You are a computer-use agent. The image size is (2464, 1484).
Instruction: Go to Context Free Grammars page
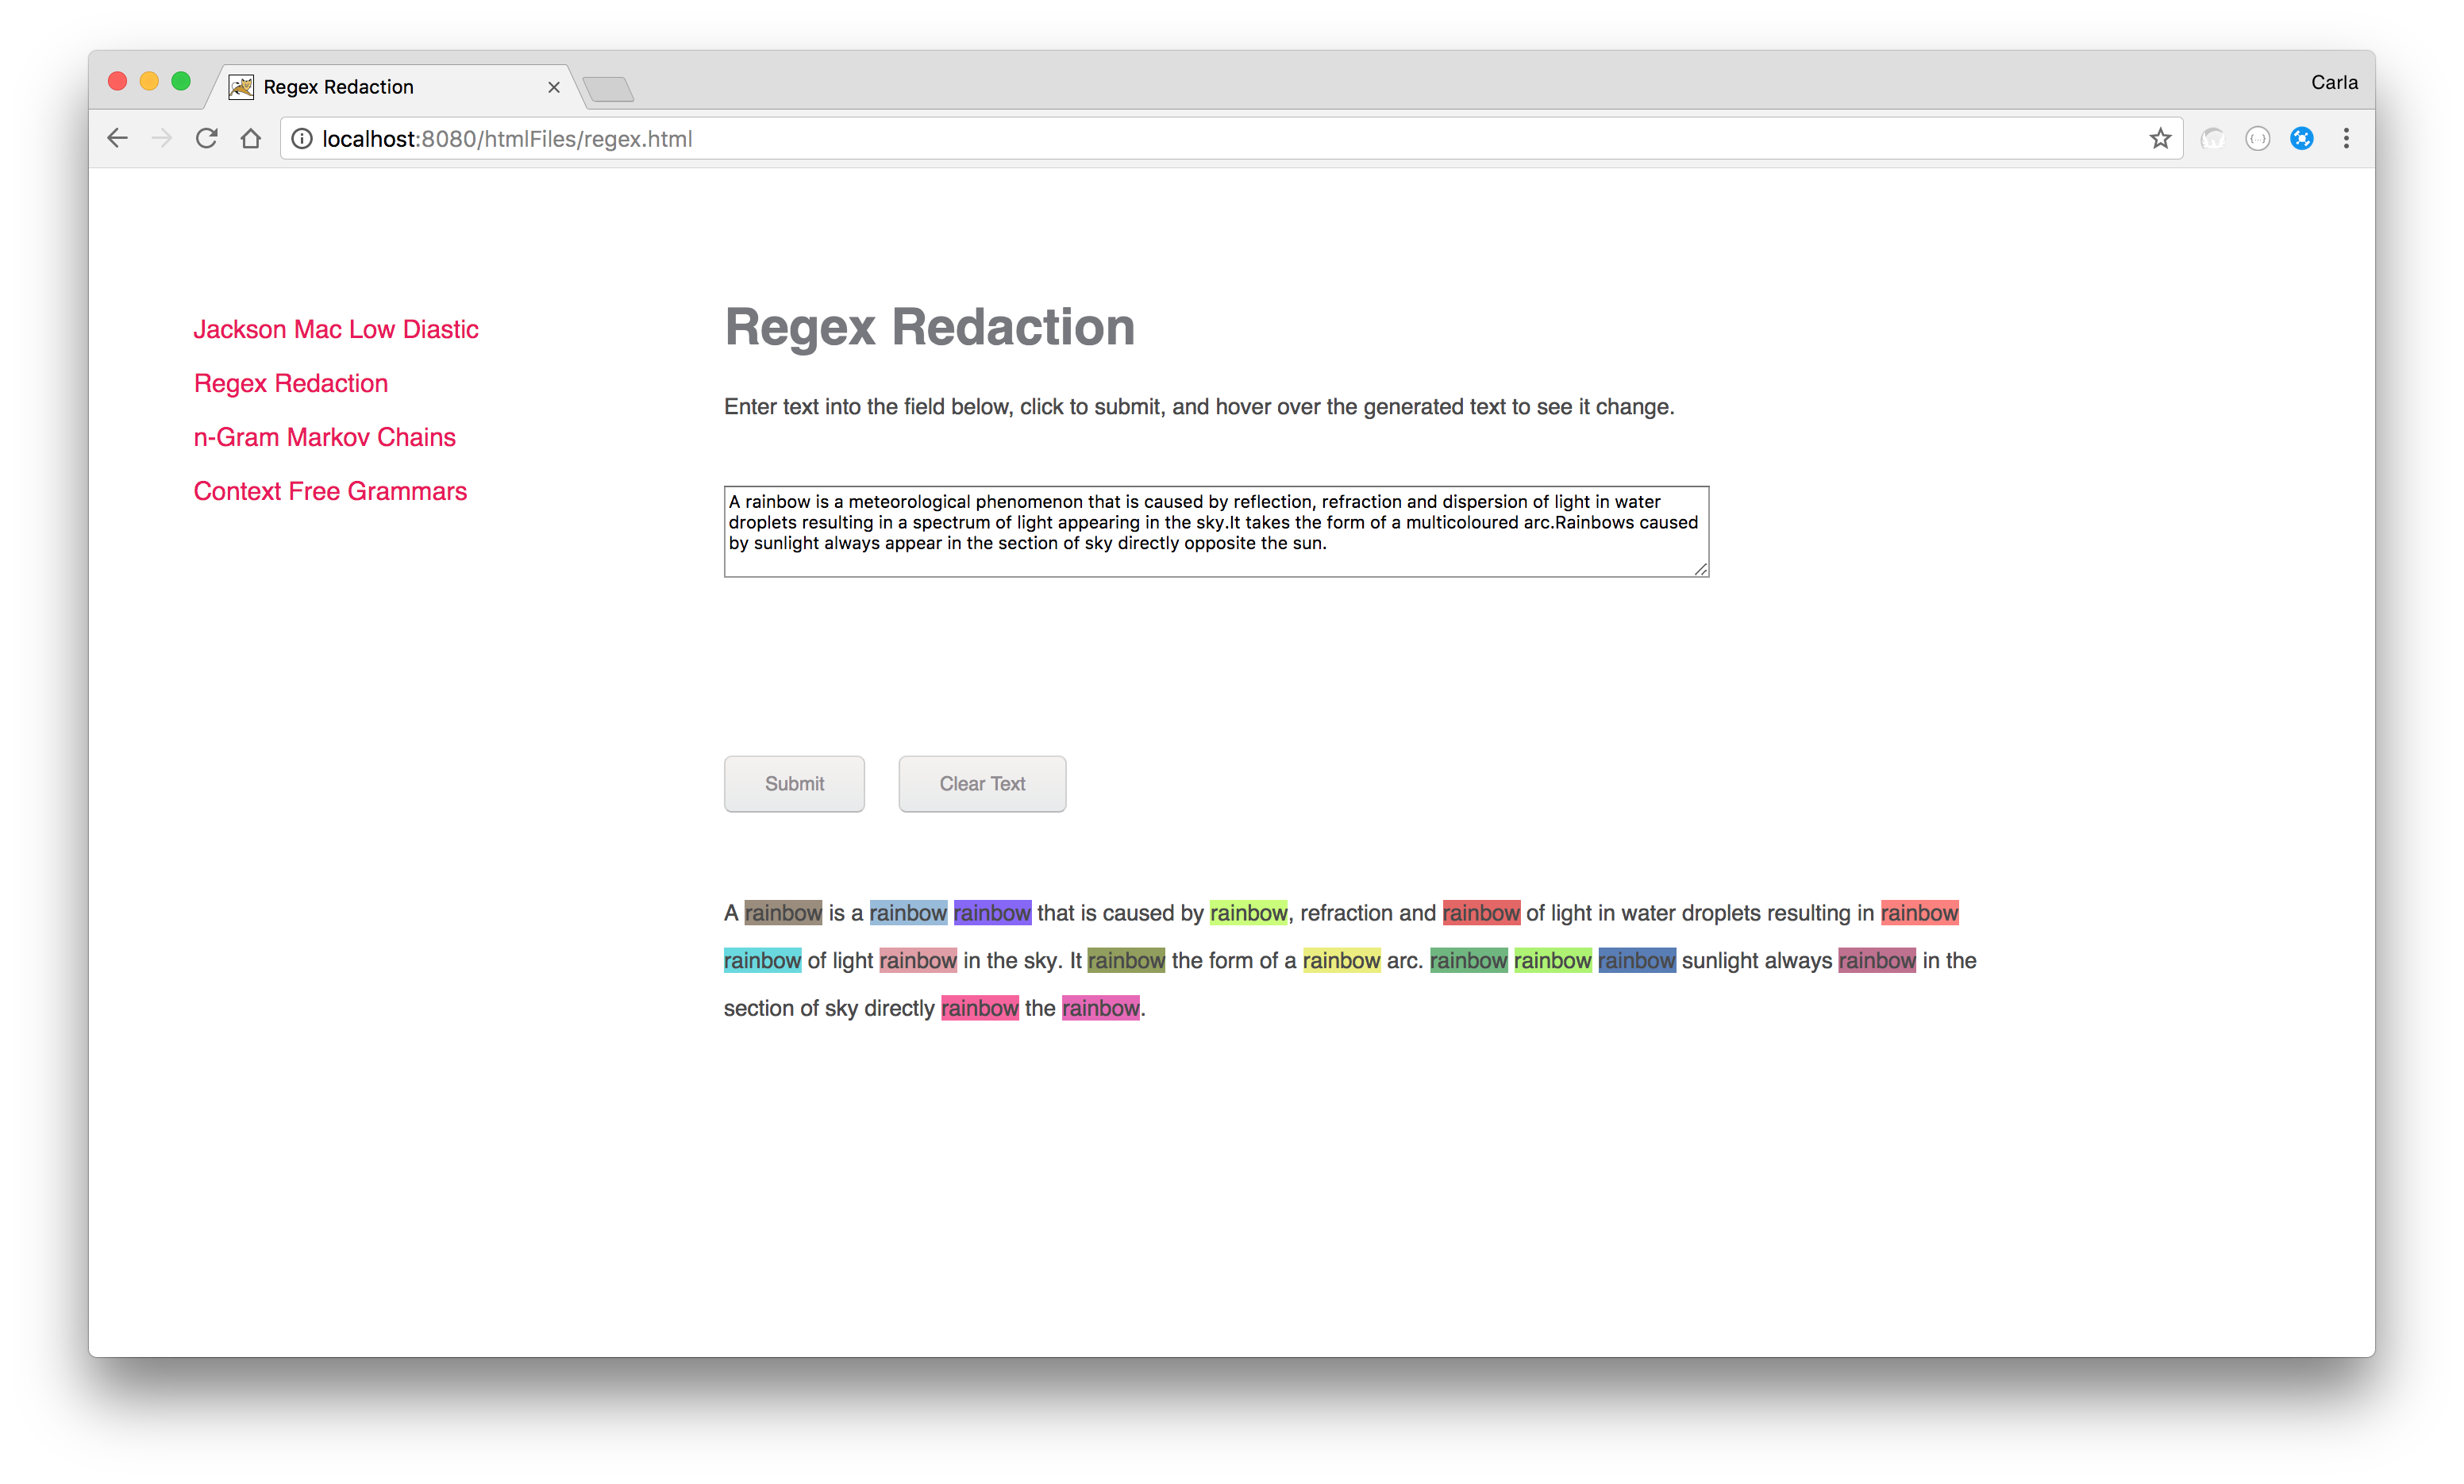tap(330, 491)
